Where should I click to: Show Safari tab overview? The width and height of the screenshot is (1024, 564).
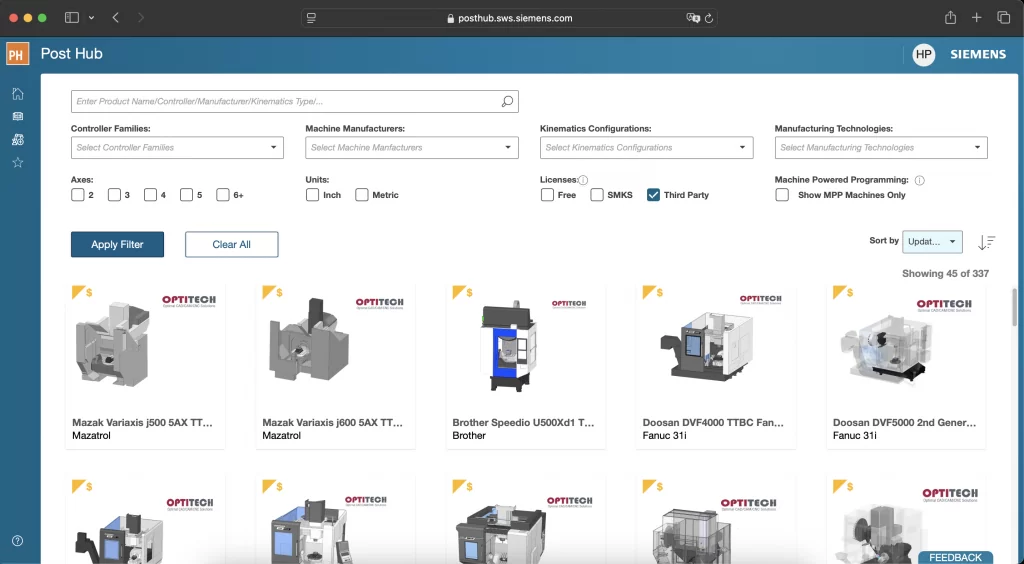(1003, 18)
